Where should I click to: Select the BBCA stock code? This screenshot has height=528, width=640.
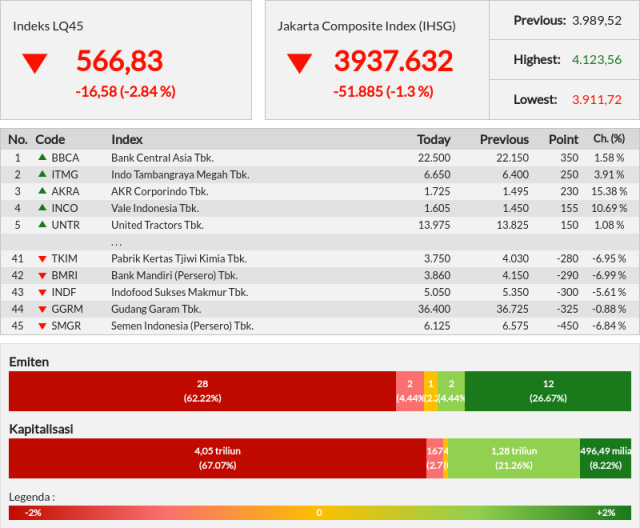[65, 158]
